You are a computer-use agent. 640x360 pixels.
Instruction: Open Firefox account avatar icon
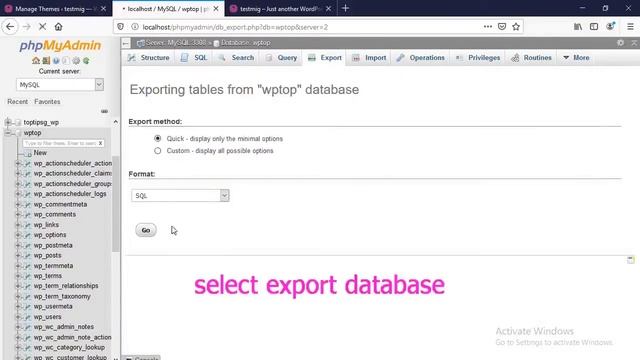(611, 27)
